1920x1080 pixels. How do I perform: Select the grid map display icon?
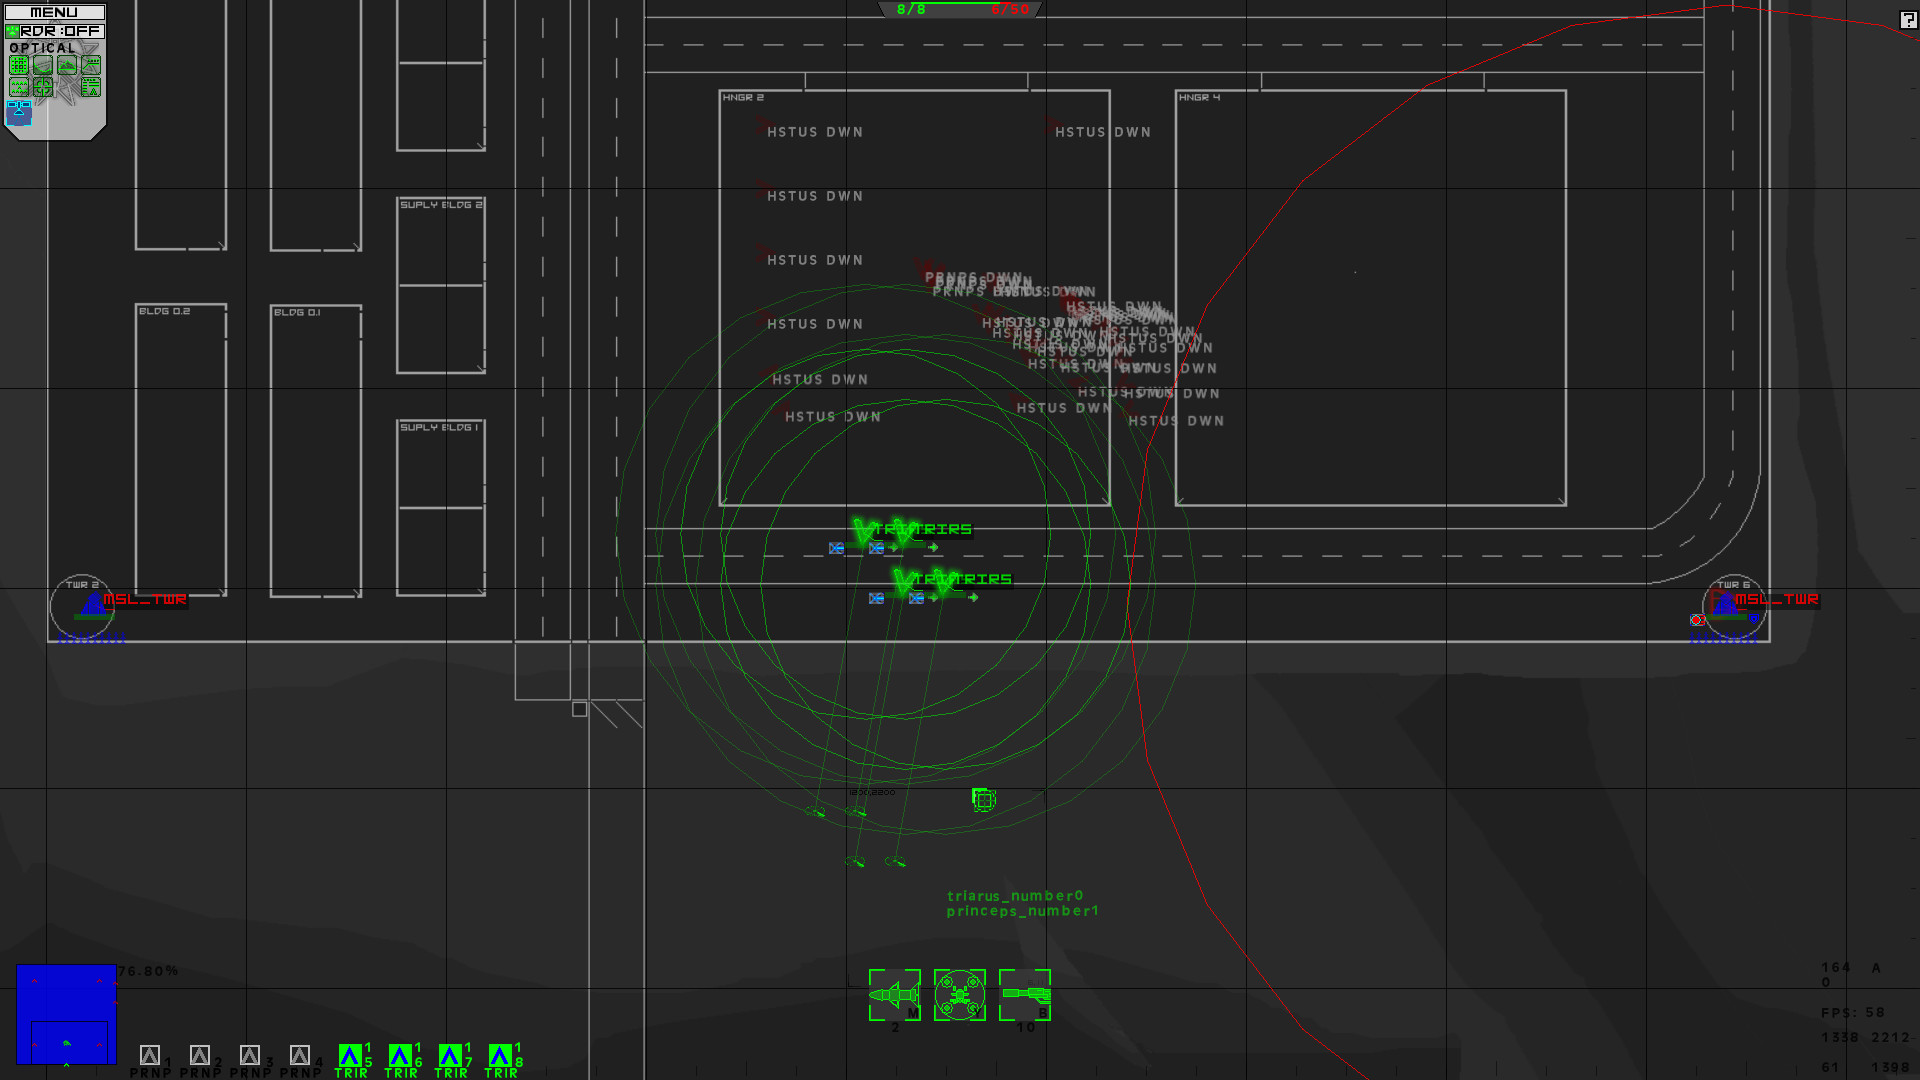tap(18, 64)
